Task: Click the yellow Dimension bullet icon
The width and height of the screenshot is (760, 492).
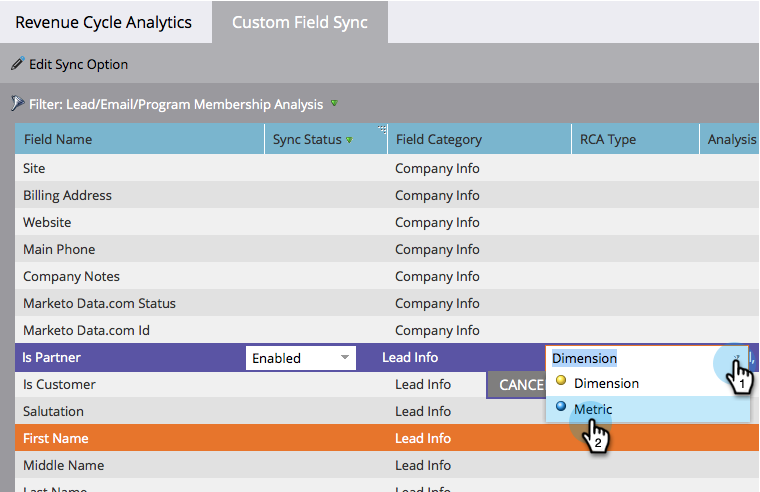Action: pyautogui.click(x=561, y=382)
